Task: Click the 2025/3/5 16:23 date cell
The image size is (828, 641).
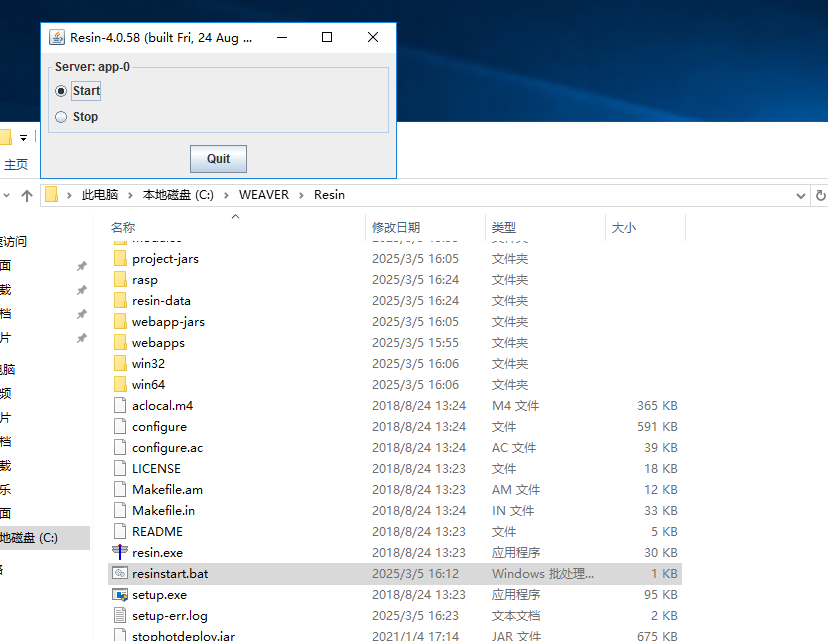Action: click(415, 616)
